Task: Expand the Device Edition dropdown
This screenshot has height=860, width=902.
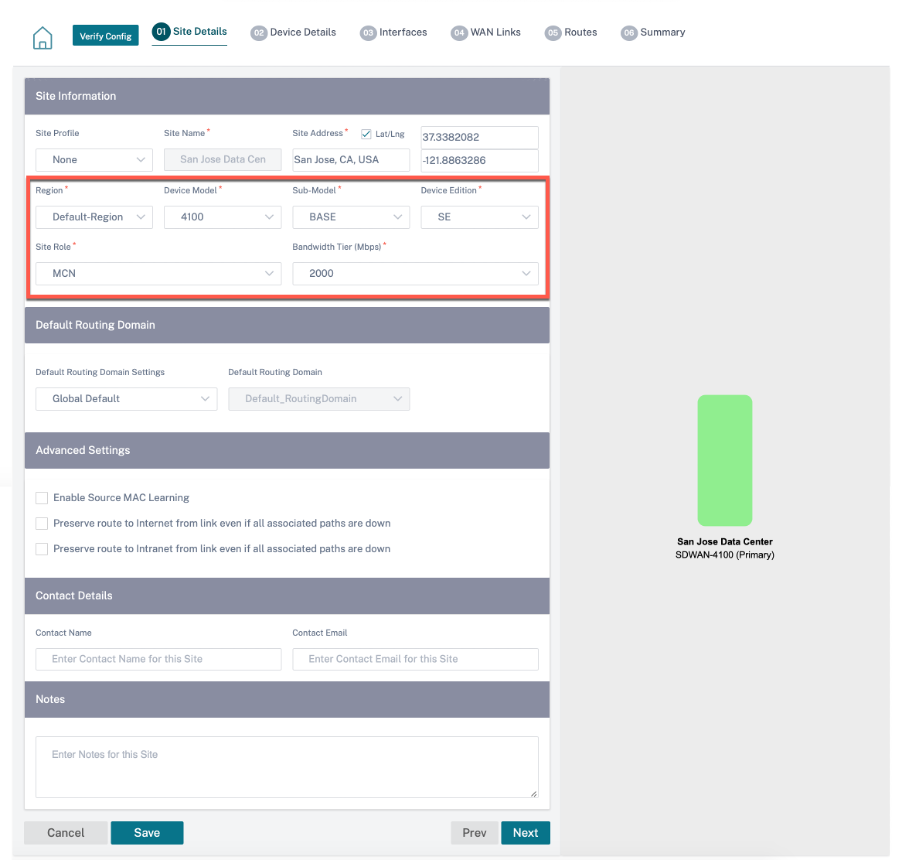Action: (479, 217)
